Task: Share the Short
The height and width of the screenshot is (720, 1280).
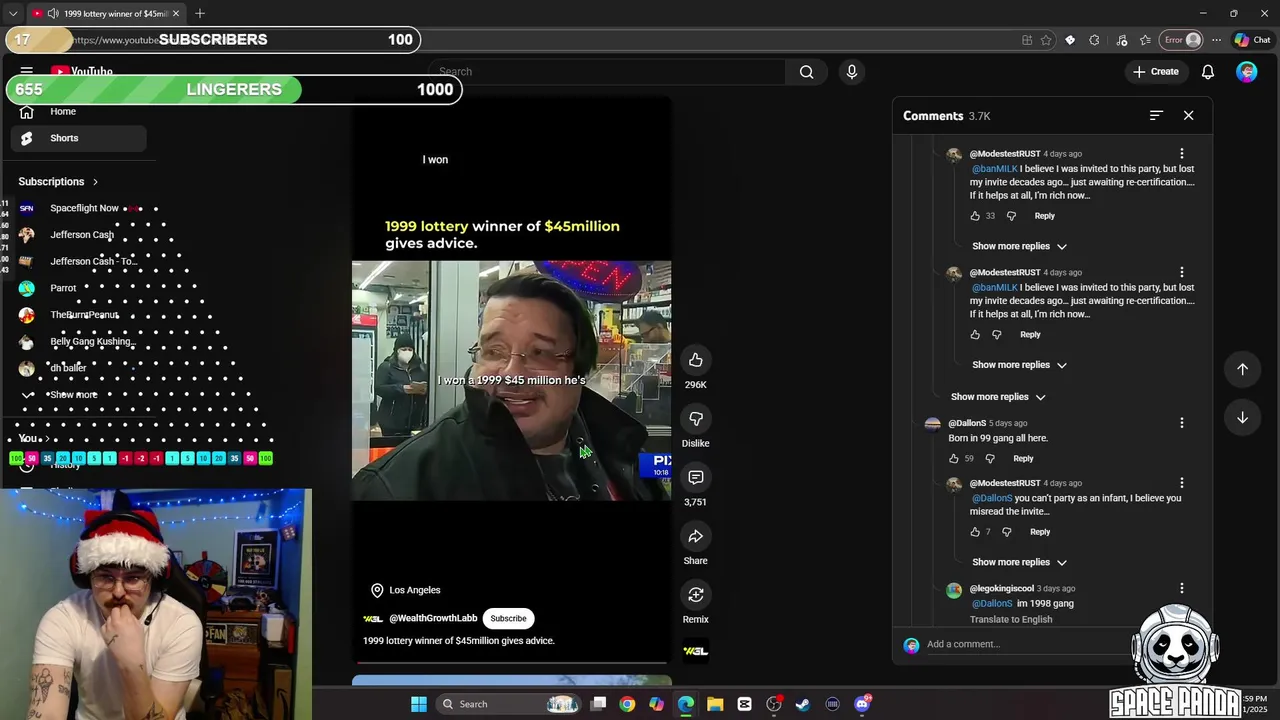Action: click(x=696, y=537)
